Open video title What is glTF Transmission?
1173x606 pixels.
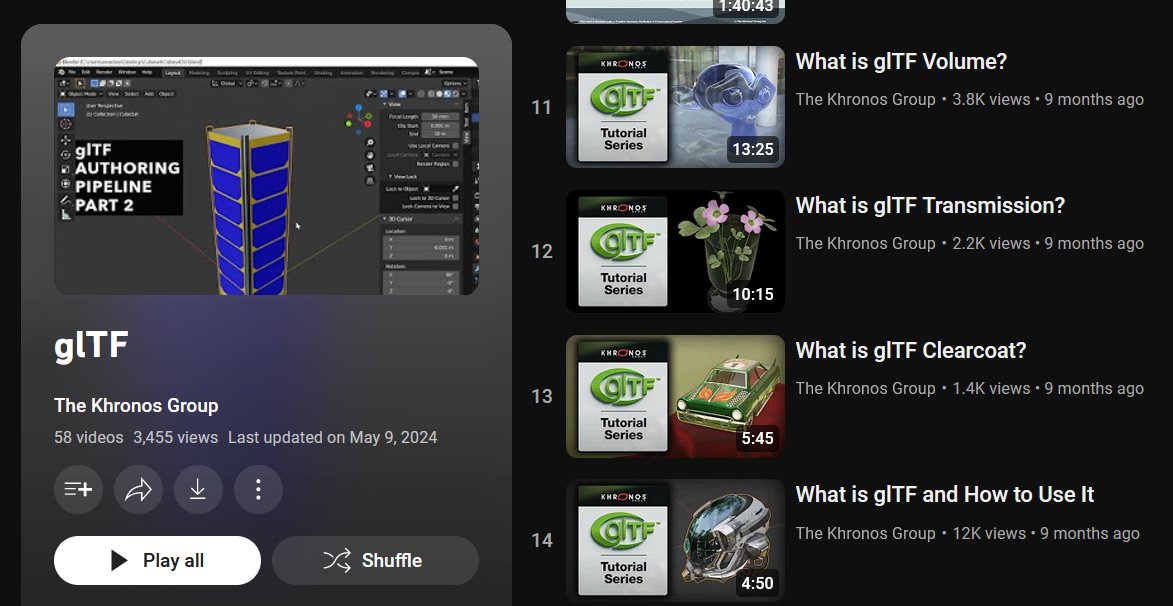point(930,206)
